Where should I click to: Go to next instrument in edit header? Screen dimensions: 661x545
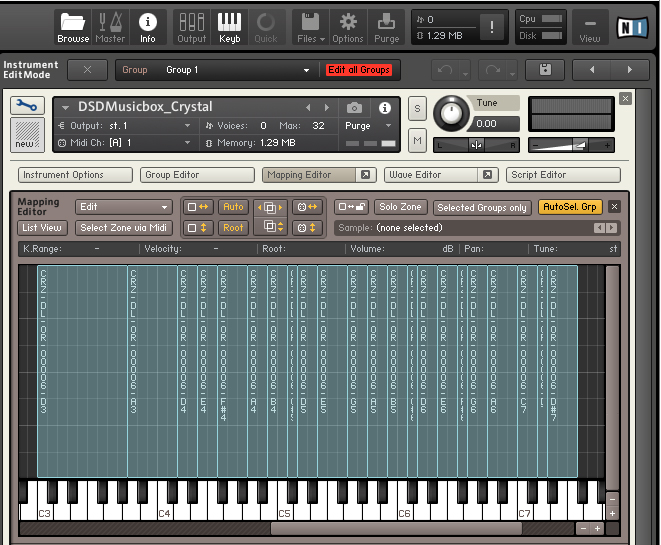[630, 70]
